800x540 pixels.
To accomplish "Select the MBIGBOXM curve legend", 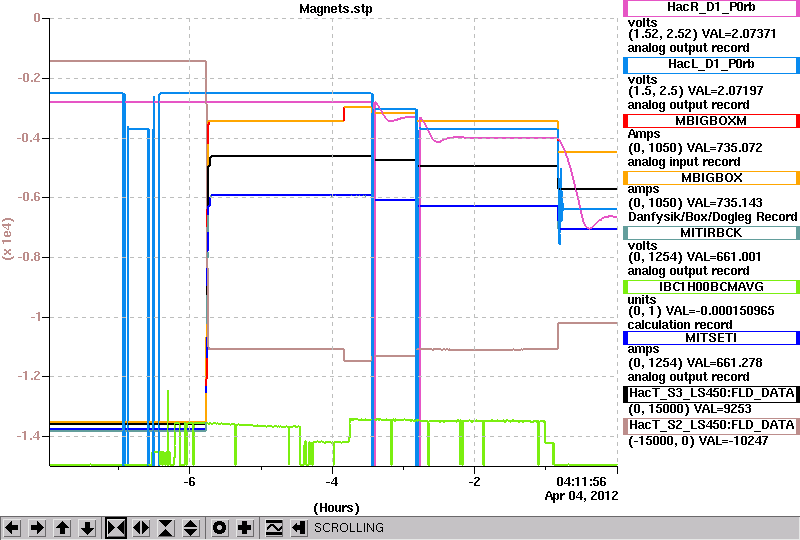I will point(711,121).
